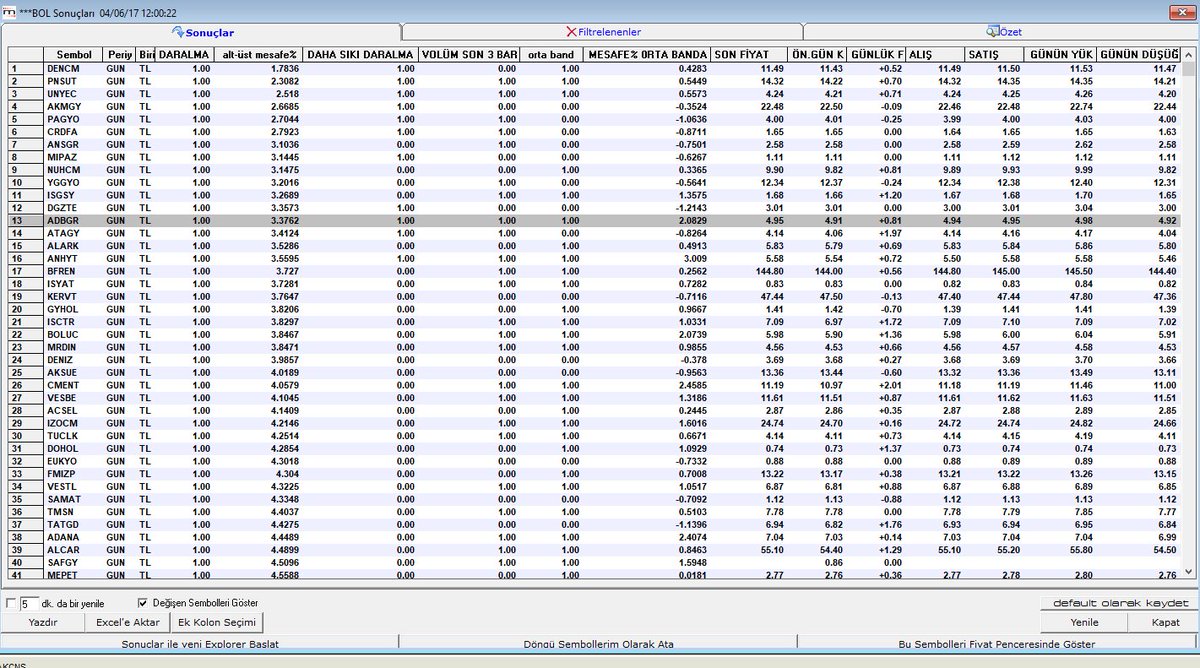Sort by the SATIŞ column header

click(x=992, y=54)
